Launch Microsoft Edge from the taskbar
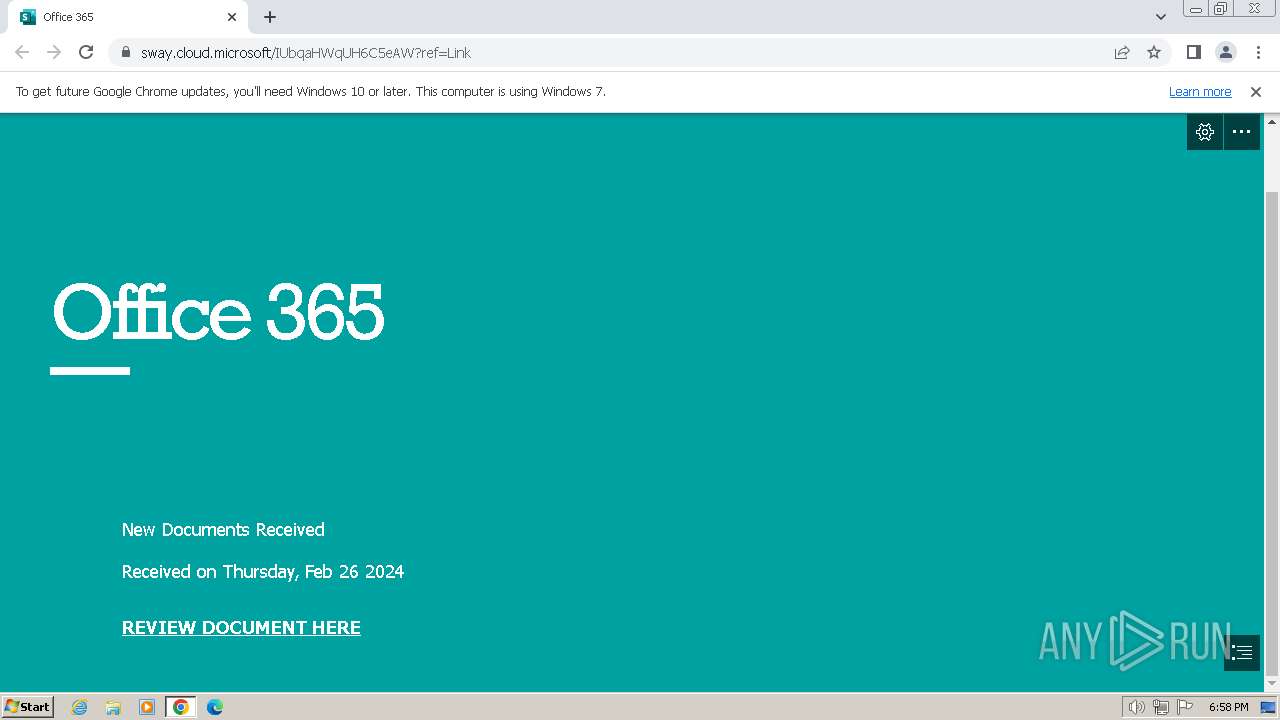This screenshot has height=720, width=1280. click(x=215, y=707)
